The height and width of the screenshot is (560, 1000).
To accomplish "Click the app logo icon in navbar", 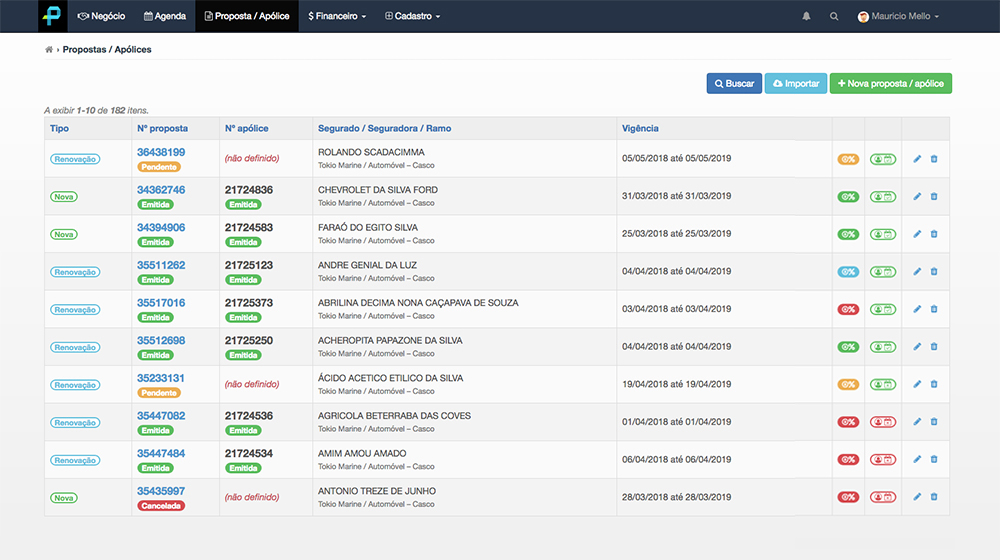I will point(53,16).
